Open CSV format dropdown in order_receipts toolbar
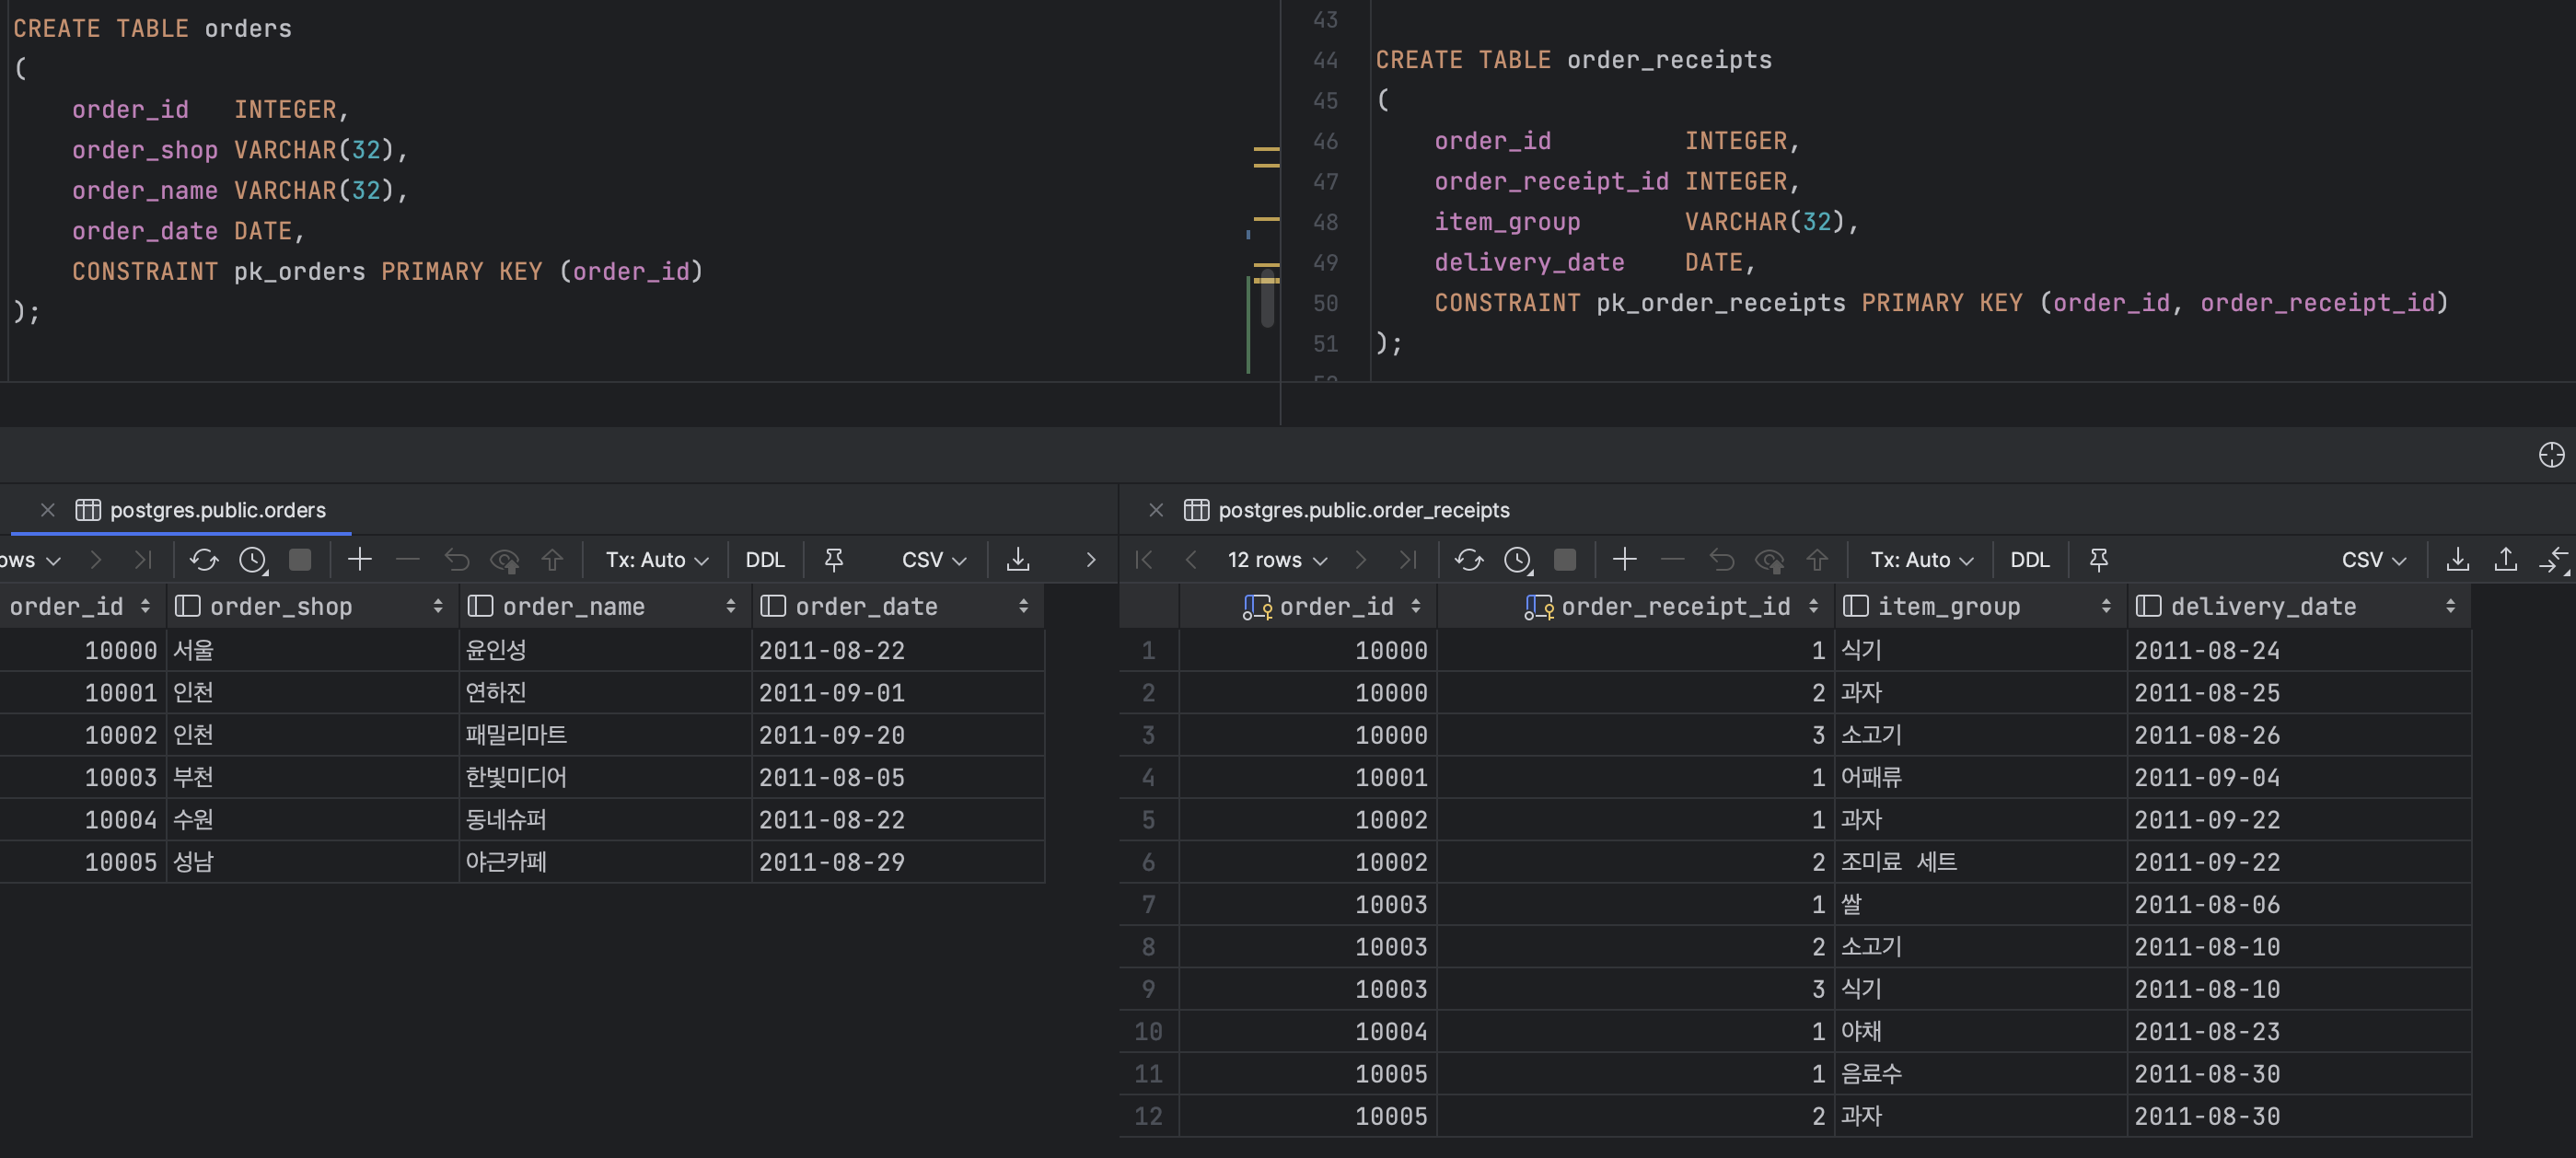 [2374, 560]
